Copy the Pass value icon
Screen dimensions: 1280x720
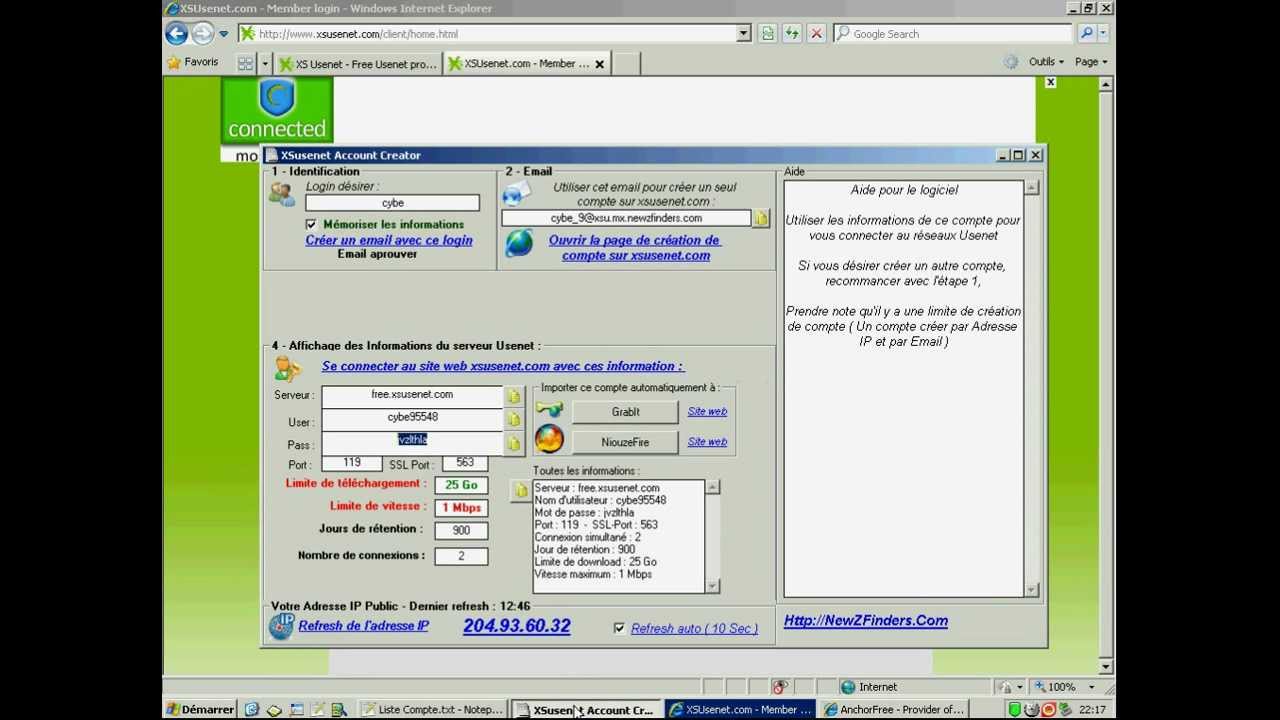(x=513, y=444)
